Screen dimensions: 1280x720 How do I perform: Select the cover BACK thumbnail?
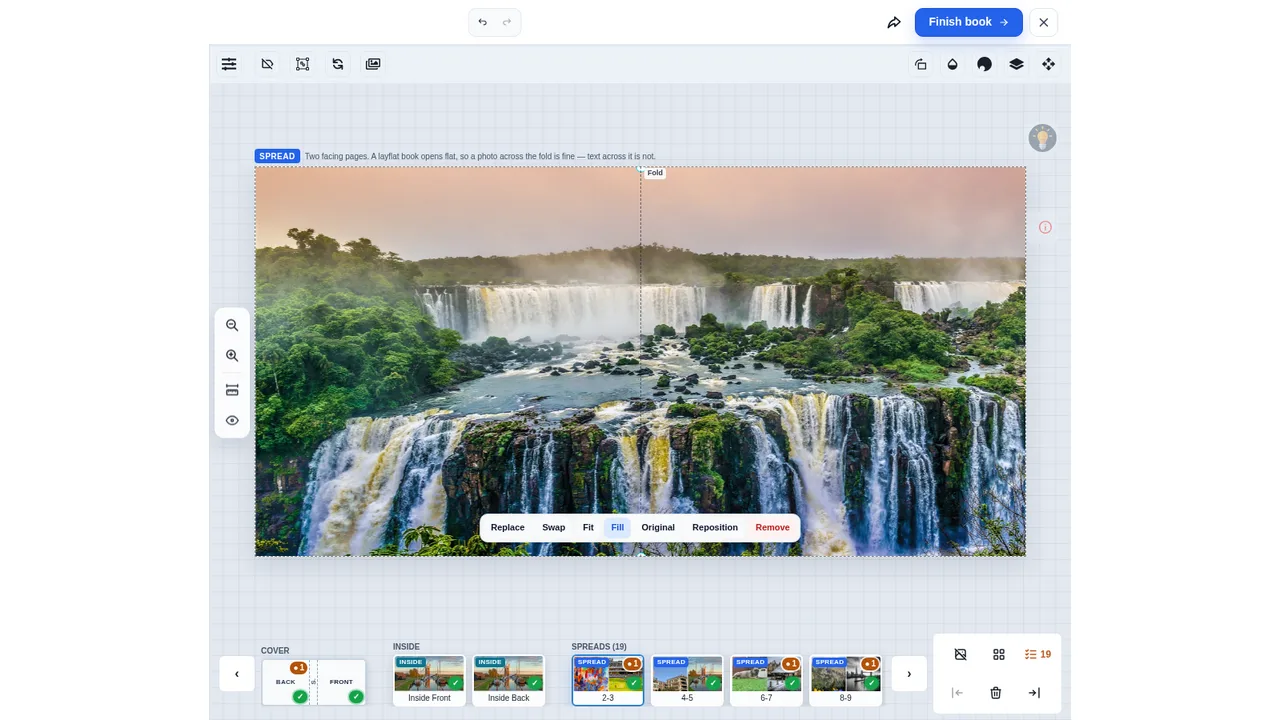click(x=286, y=682)
